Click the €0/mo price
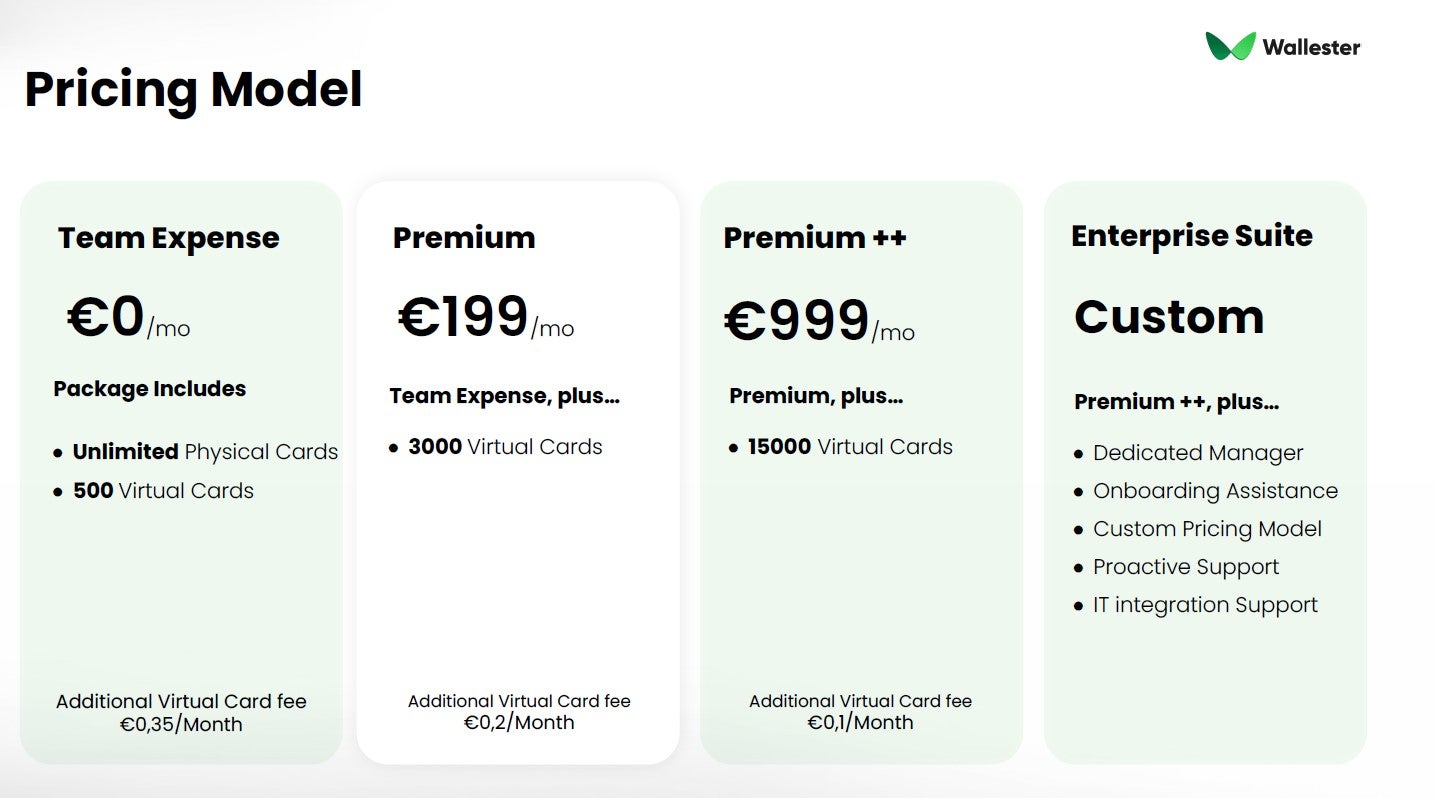This screenshot has width=1436, height=798. [x=127, y=318]
